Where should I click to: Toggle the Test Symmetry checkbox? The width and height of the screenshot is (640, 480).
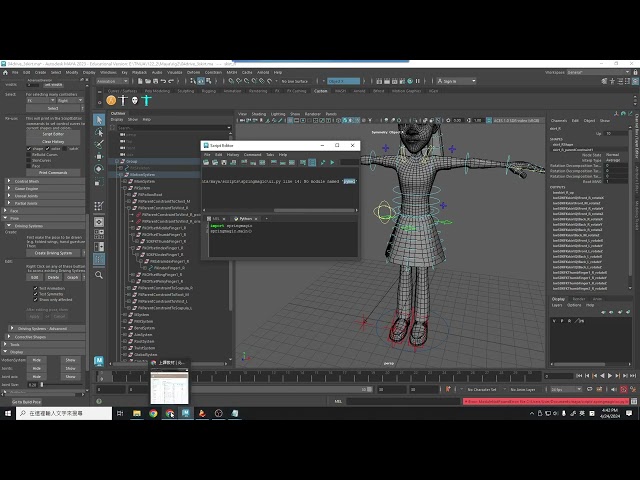click(x=36, y=294)
